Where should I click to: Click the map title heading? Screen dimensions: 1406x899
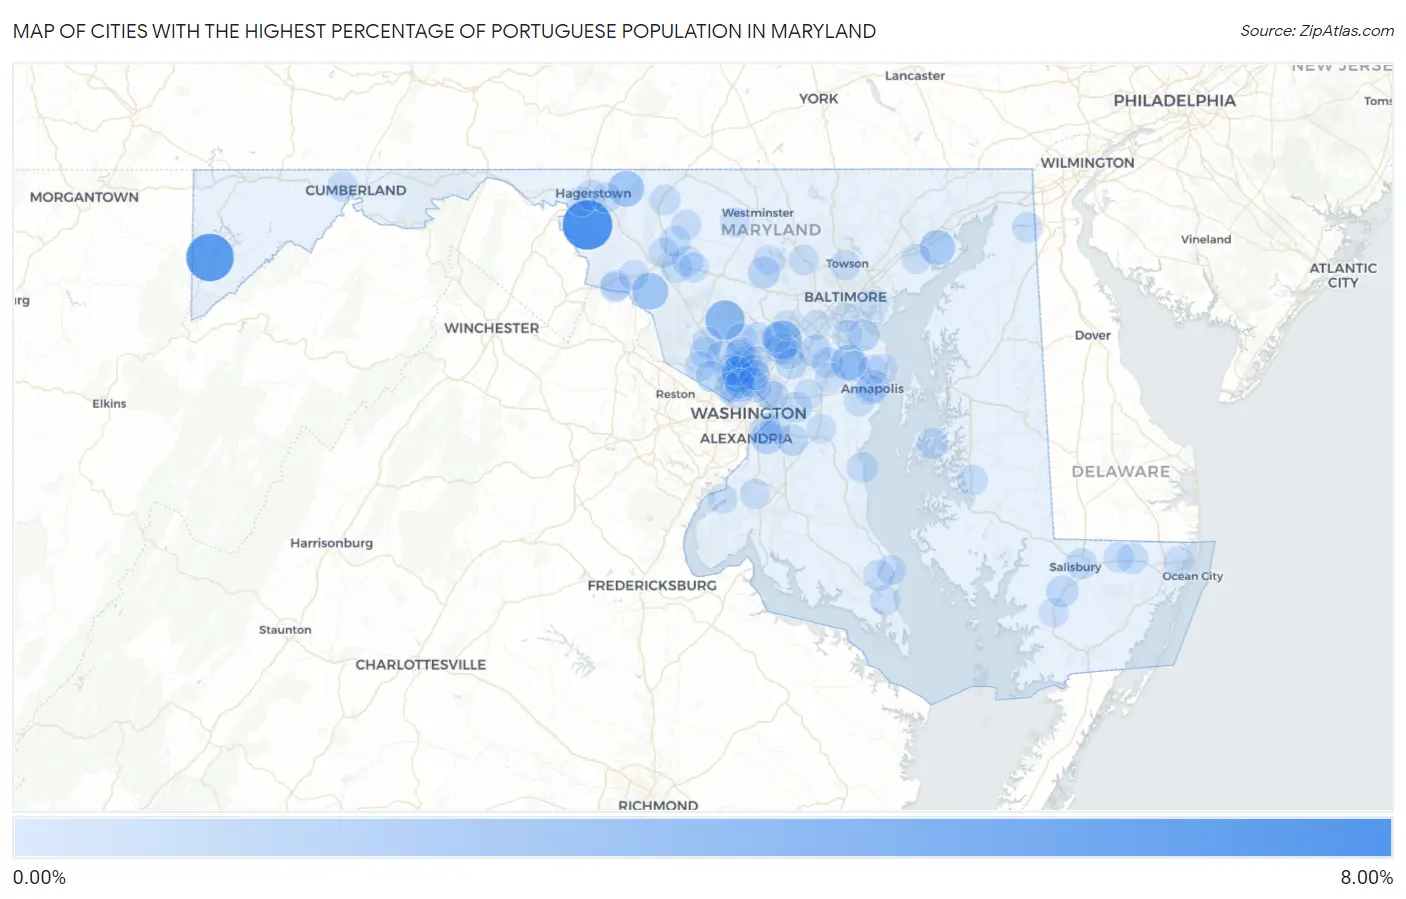click(444, 31)
